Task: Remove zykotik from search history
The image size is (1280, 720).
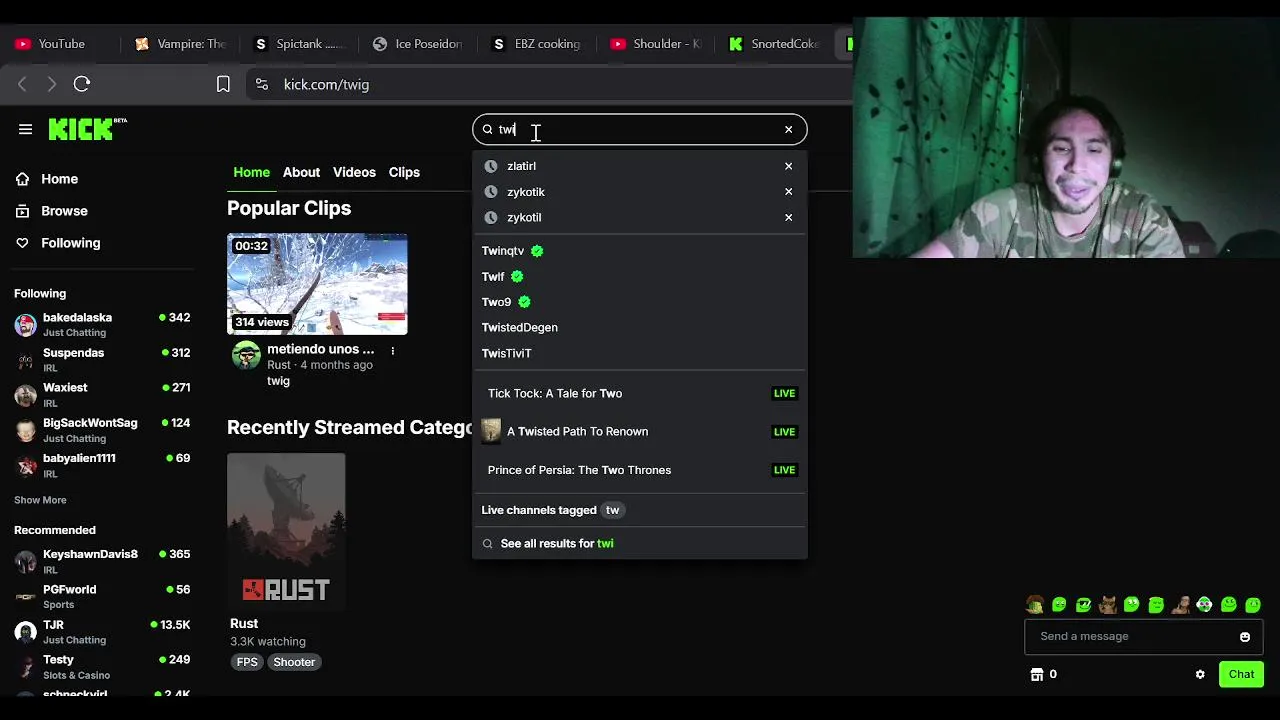Action: (788, 191)
